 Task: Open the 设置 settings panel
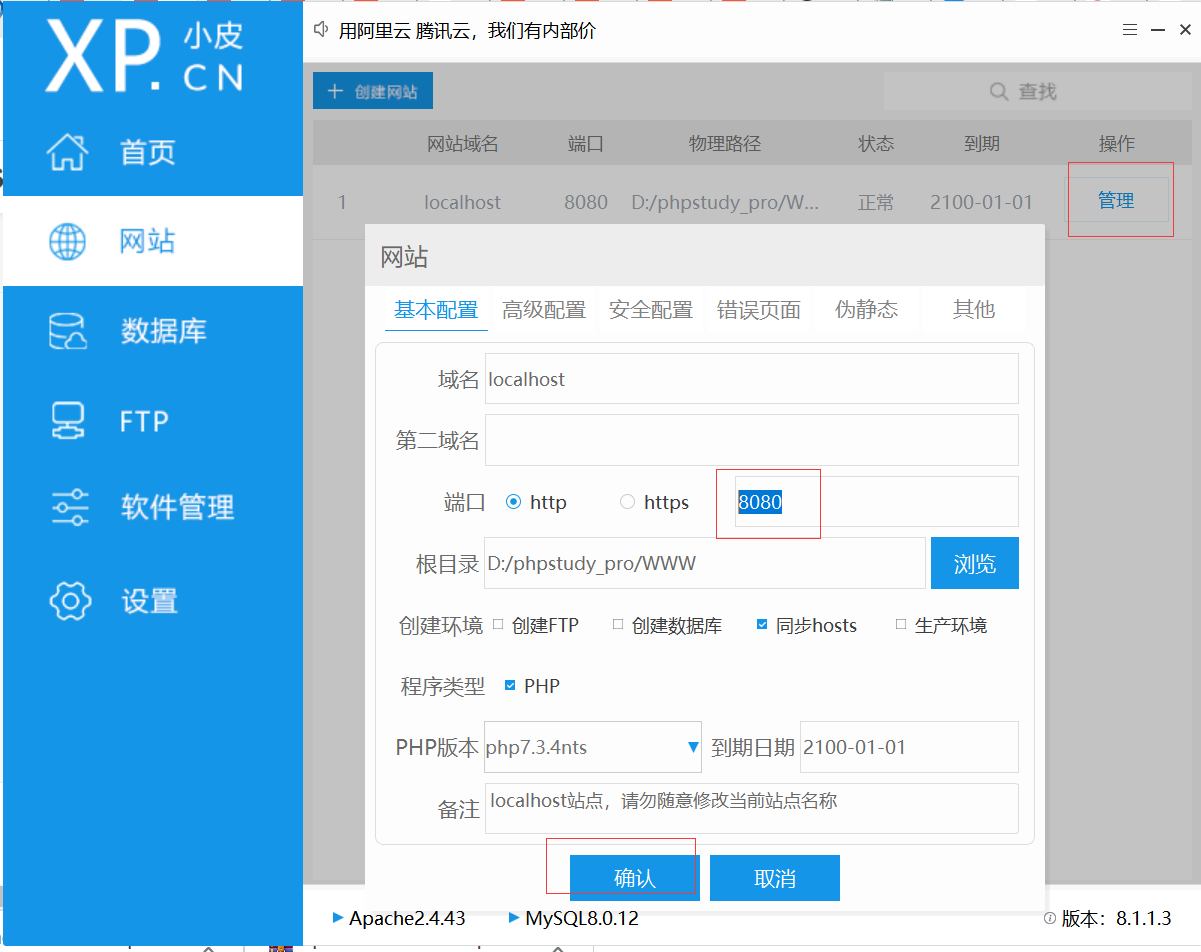150,601
